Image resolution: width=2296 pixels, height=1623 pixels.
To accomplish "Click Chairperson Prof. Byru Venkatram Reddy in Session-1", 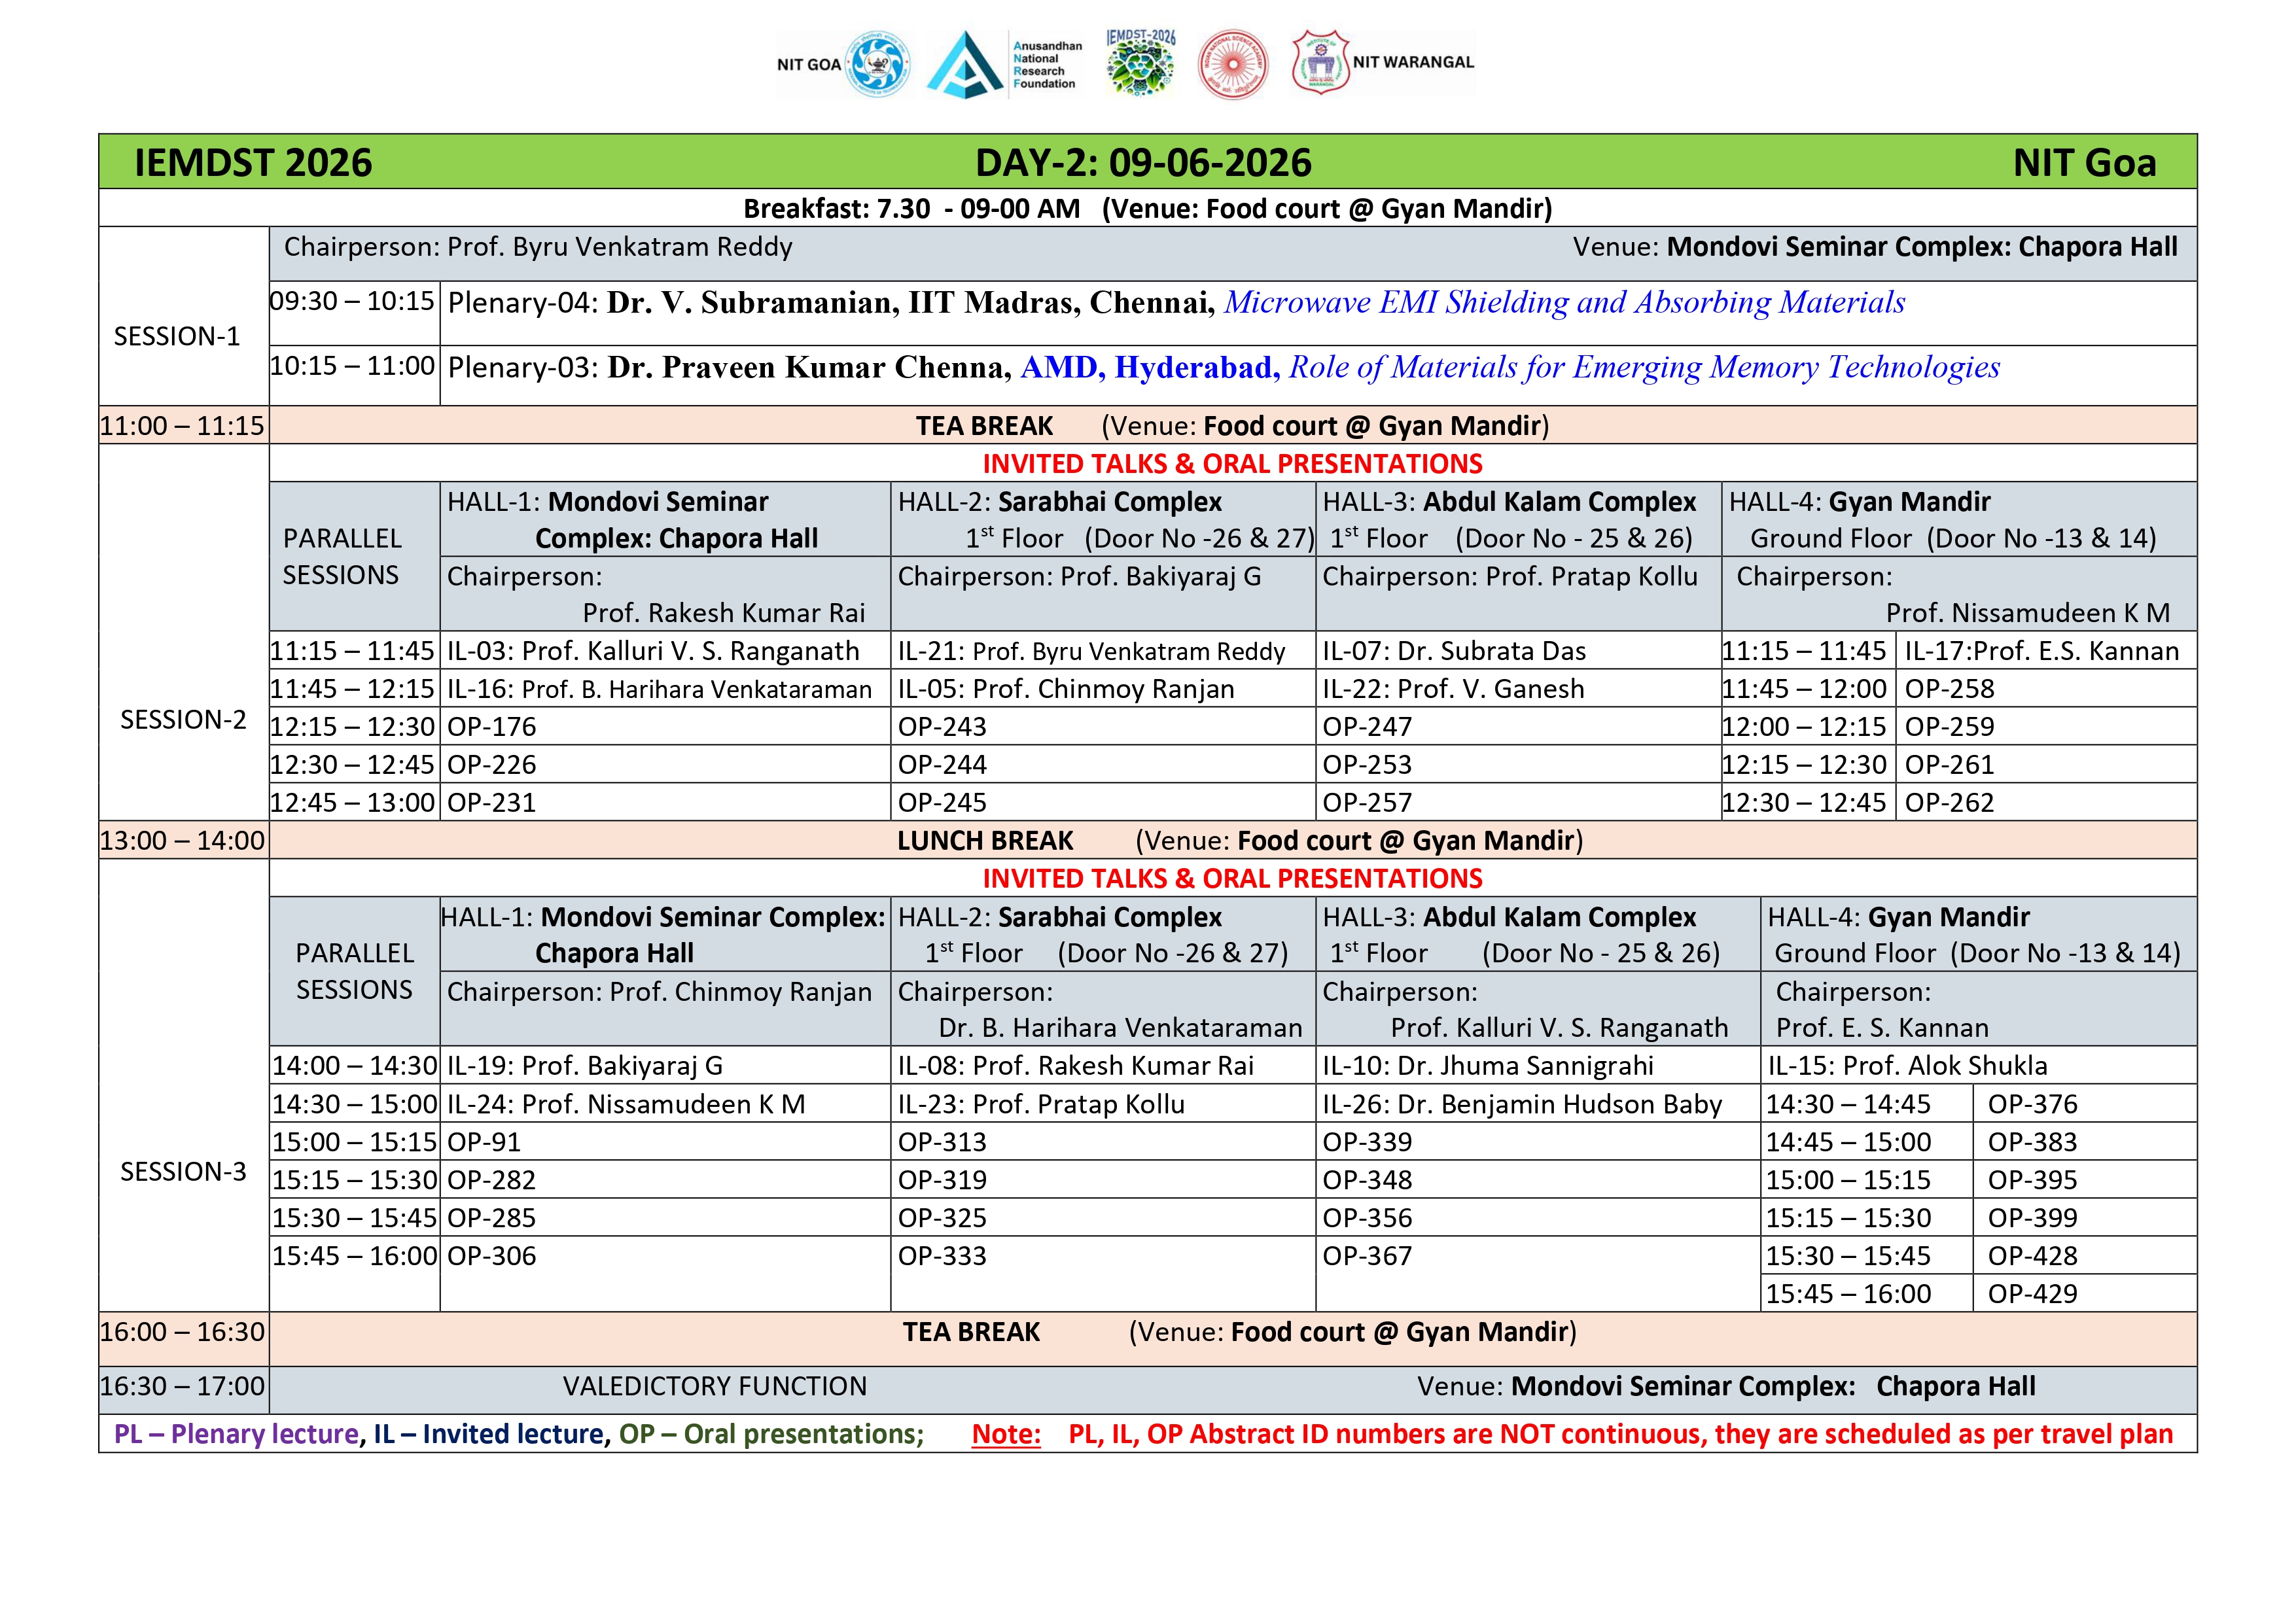I will pos(538,247).
